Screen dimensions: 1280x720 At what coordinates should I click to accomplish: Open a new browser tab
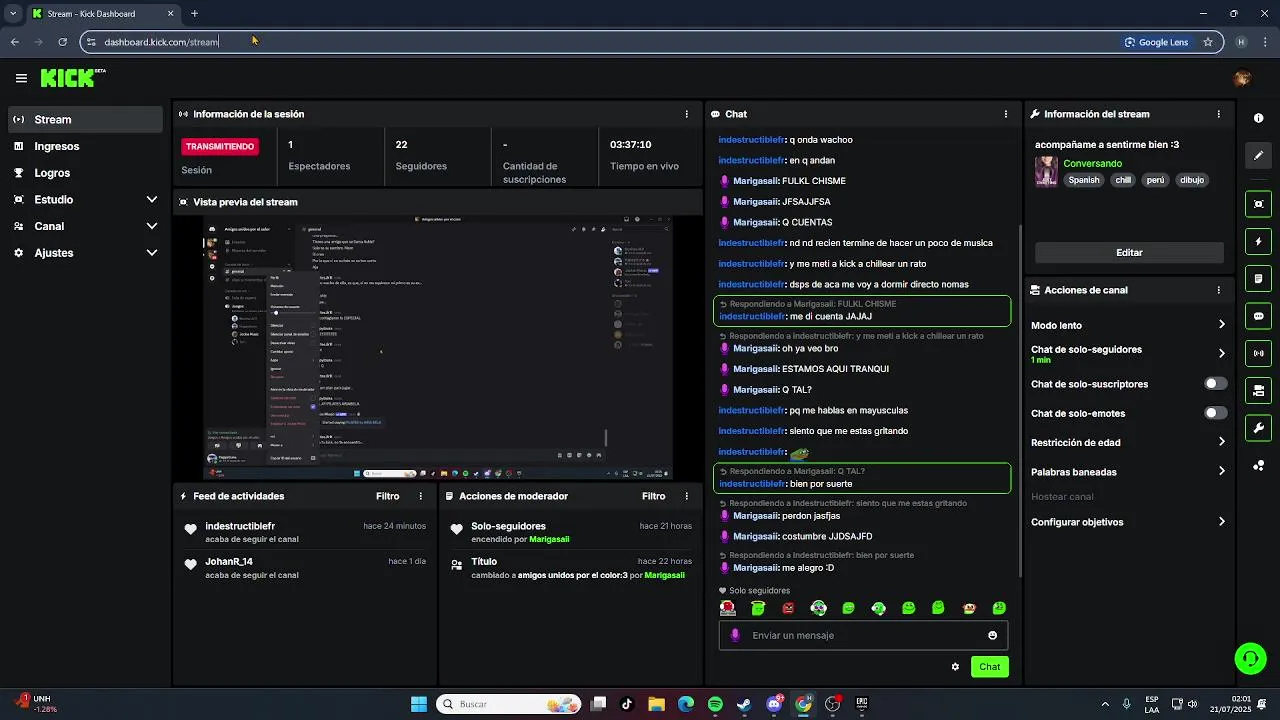[x=194, y=14]
